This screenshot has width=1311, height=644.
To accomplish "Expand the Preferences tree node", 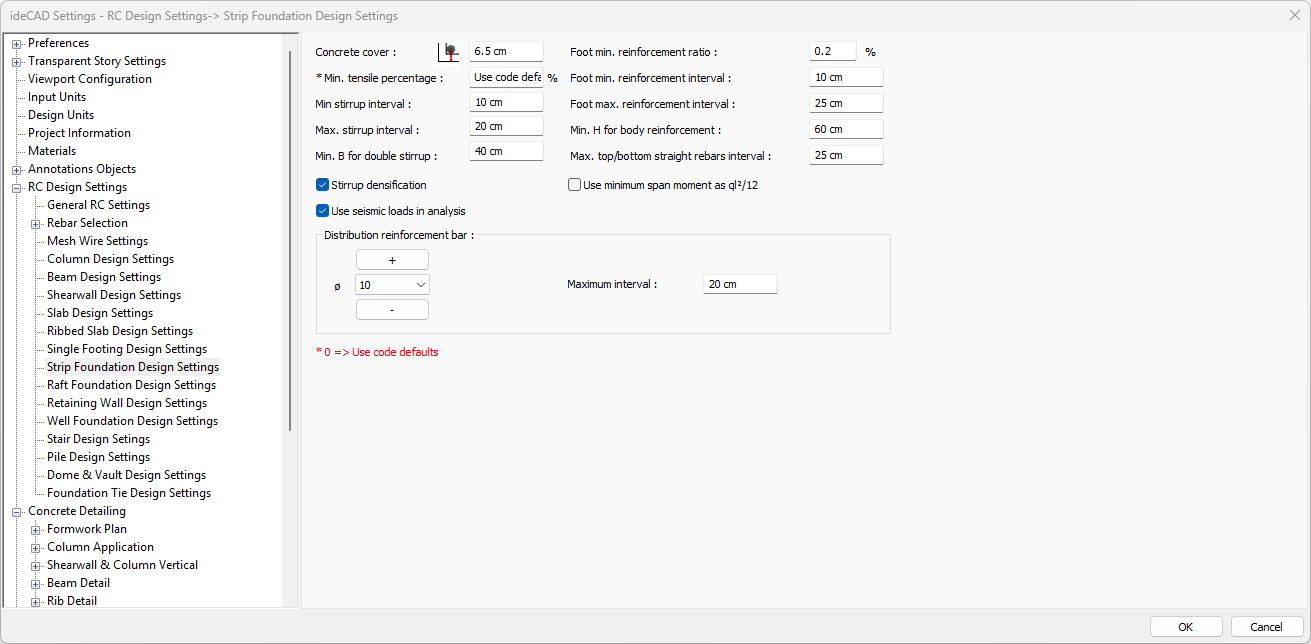I will click(17, 43).
